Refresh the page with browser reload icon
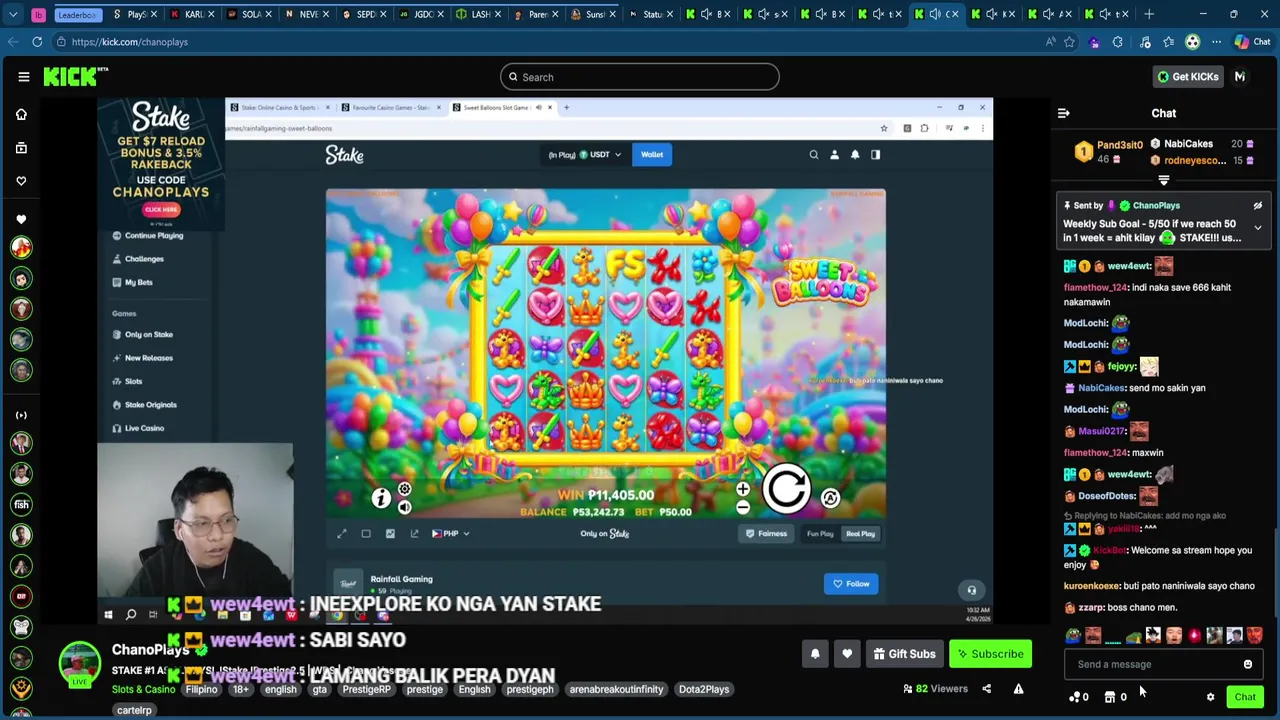The image size is (1280, 720). point(37,42)
